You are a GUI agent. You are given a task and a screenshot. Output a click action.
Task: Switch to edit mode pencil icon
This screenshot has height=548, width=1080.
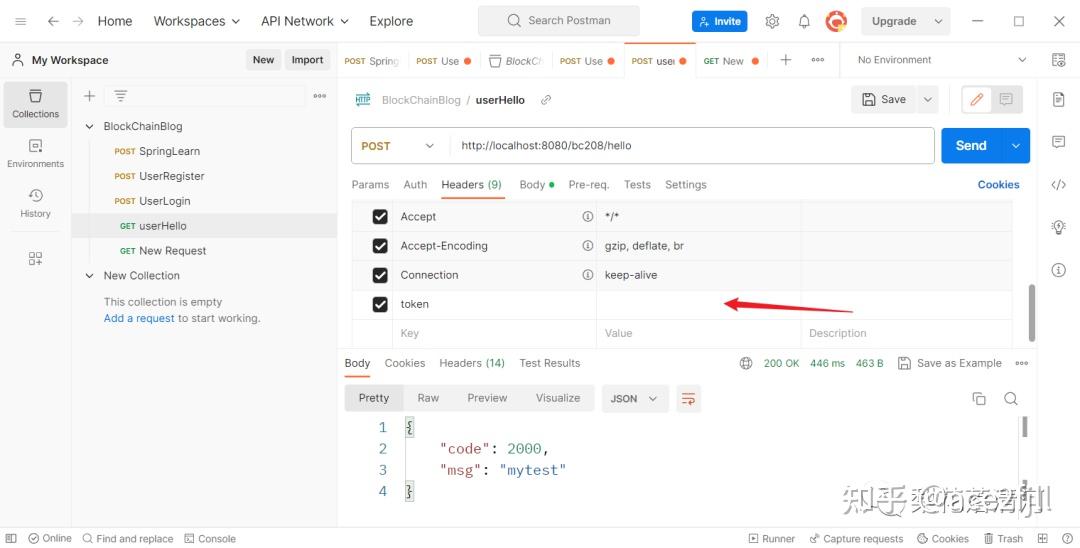[x=977, y=100]
